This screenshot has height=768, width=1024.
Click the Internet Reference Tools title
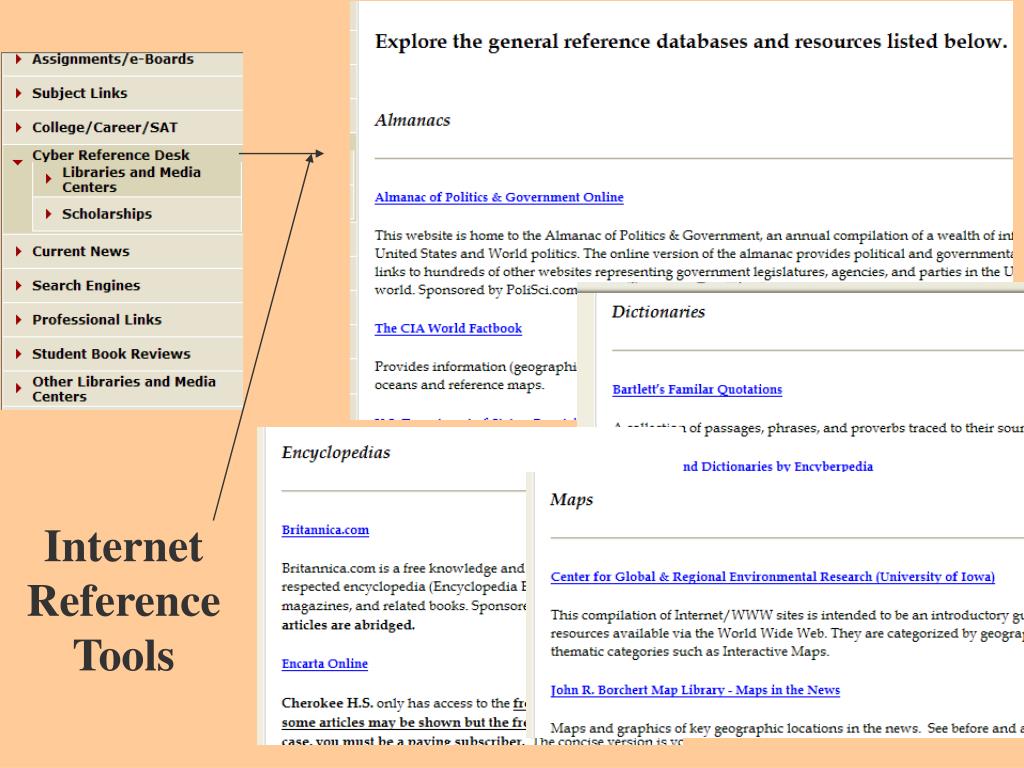pos(123,601)
